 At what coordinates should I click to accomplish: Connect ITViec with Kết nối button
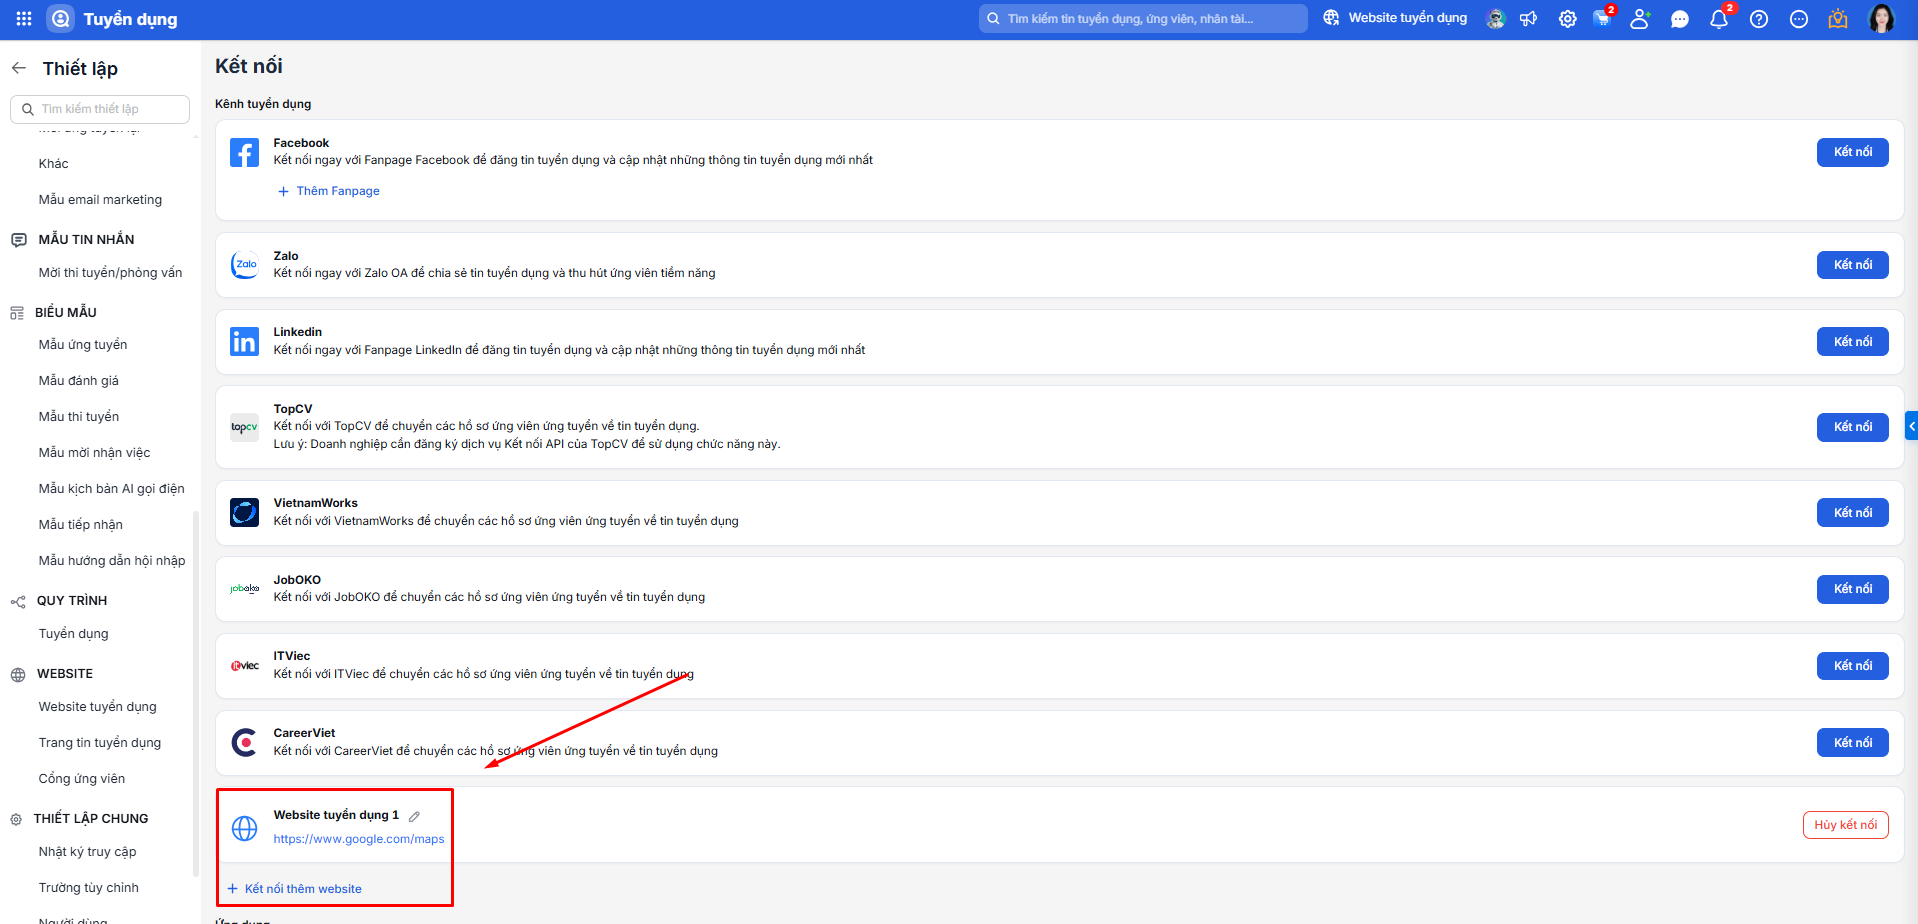[x=1852, y=666]
